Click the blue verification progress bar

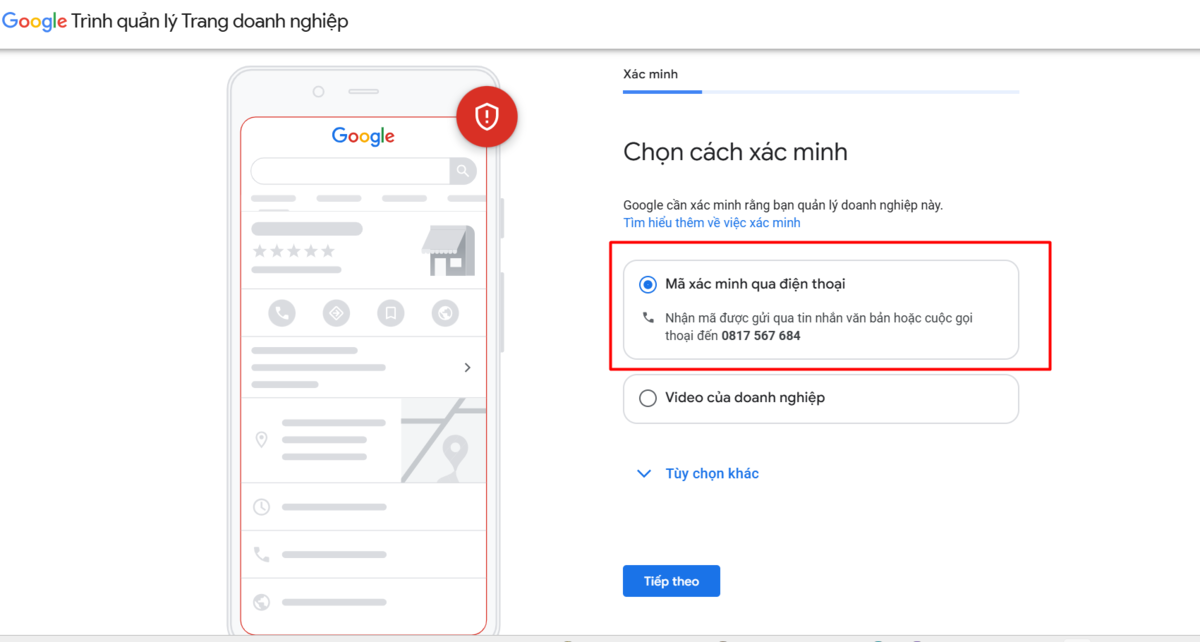click(x=662, y=91)
